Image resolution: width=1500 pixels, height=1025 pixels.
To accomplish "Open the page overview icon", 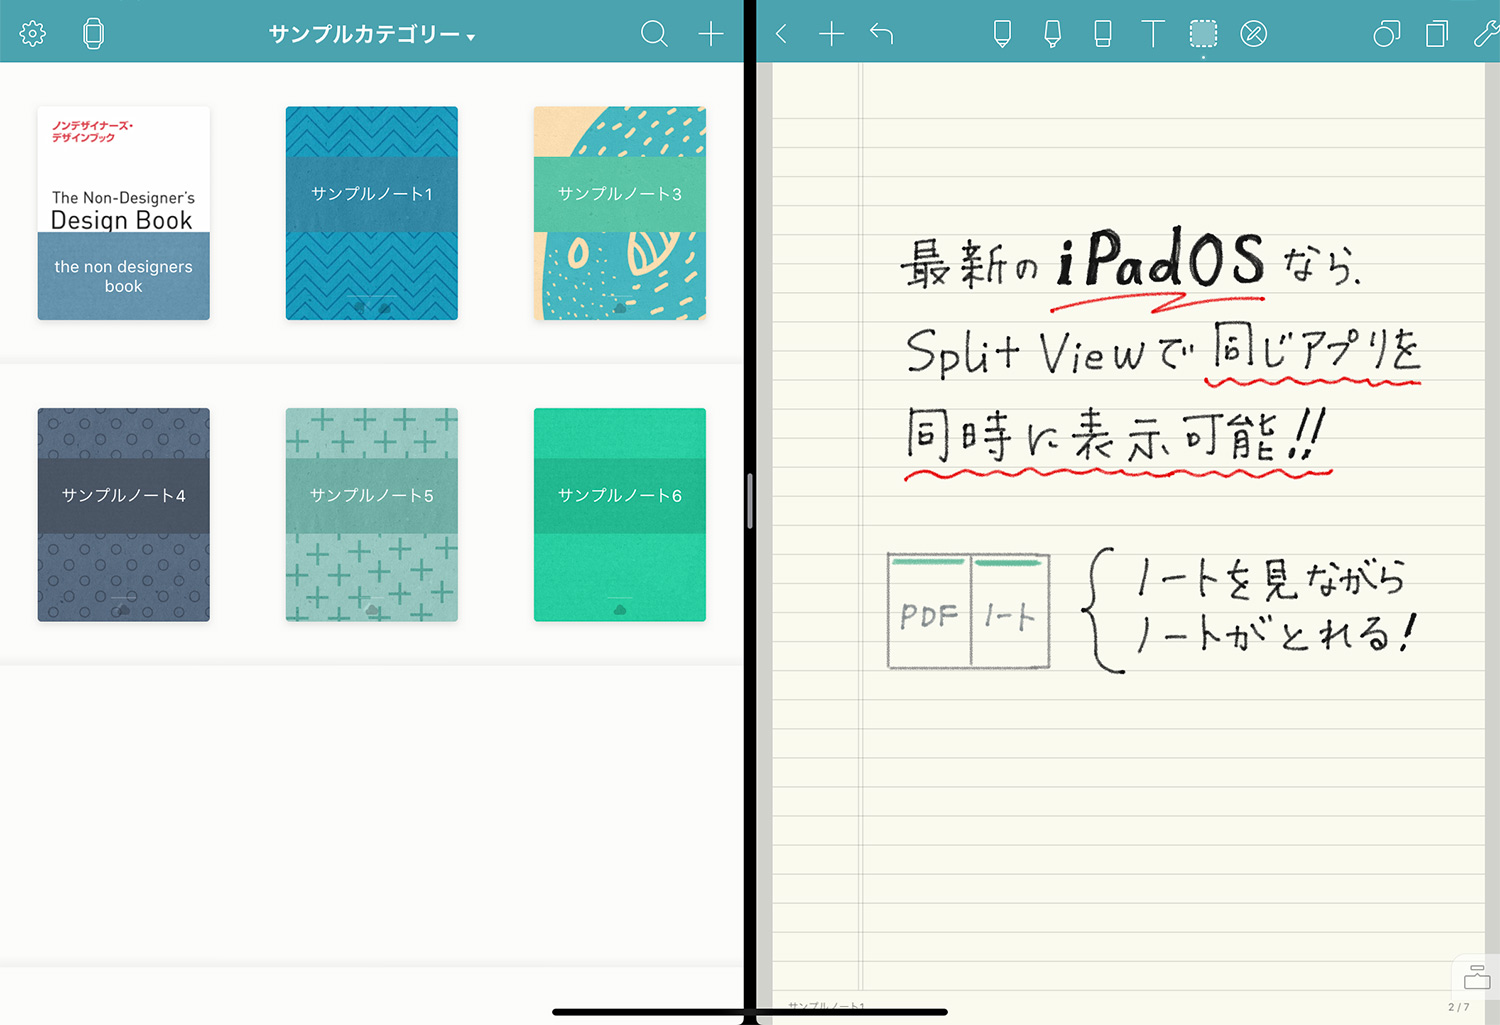I will 1436,34.
